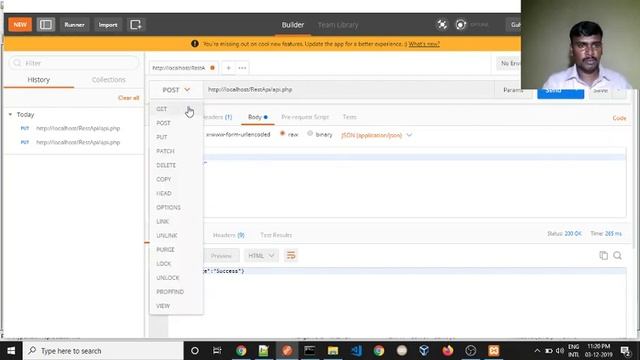Show hidden system tray icons
Viewport: 640px width, 360px height.
tap(537, 351)
